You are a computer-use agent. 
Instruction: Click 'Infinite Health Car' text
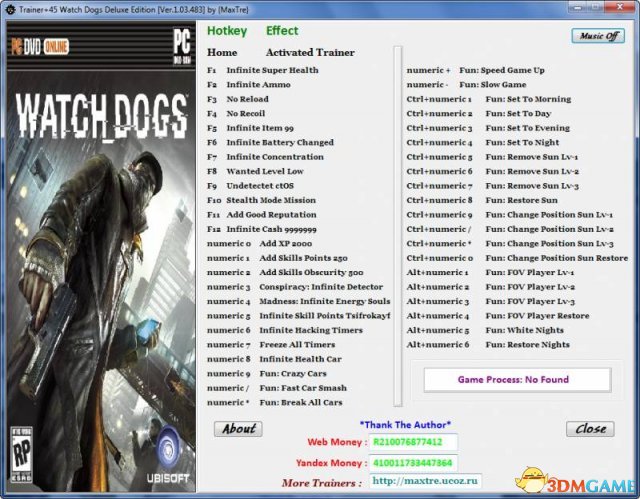point(300,359)
